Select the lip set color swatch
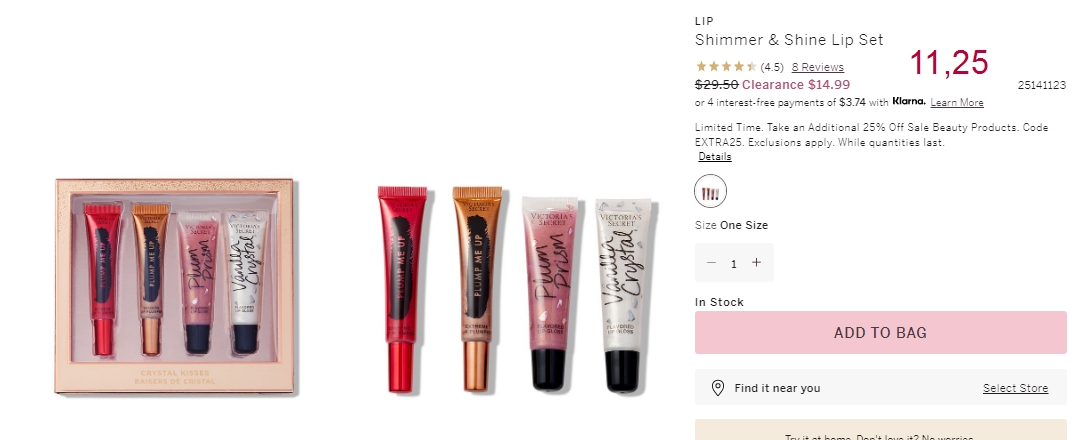The width and height of the screenshot is (1077, 440). click(710, 192)
